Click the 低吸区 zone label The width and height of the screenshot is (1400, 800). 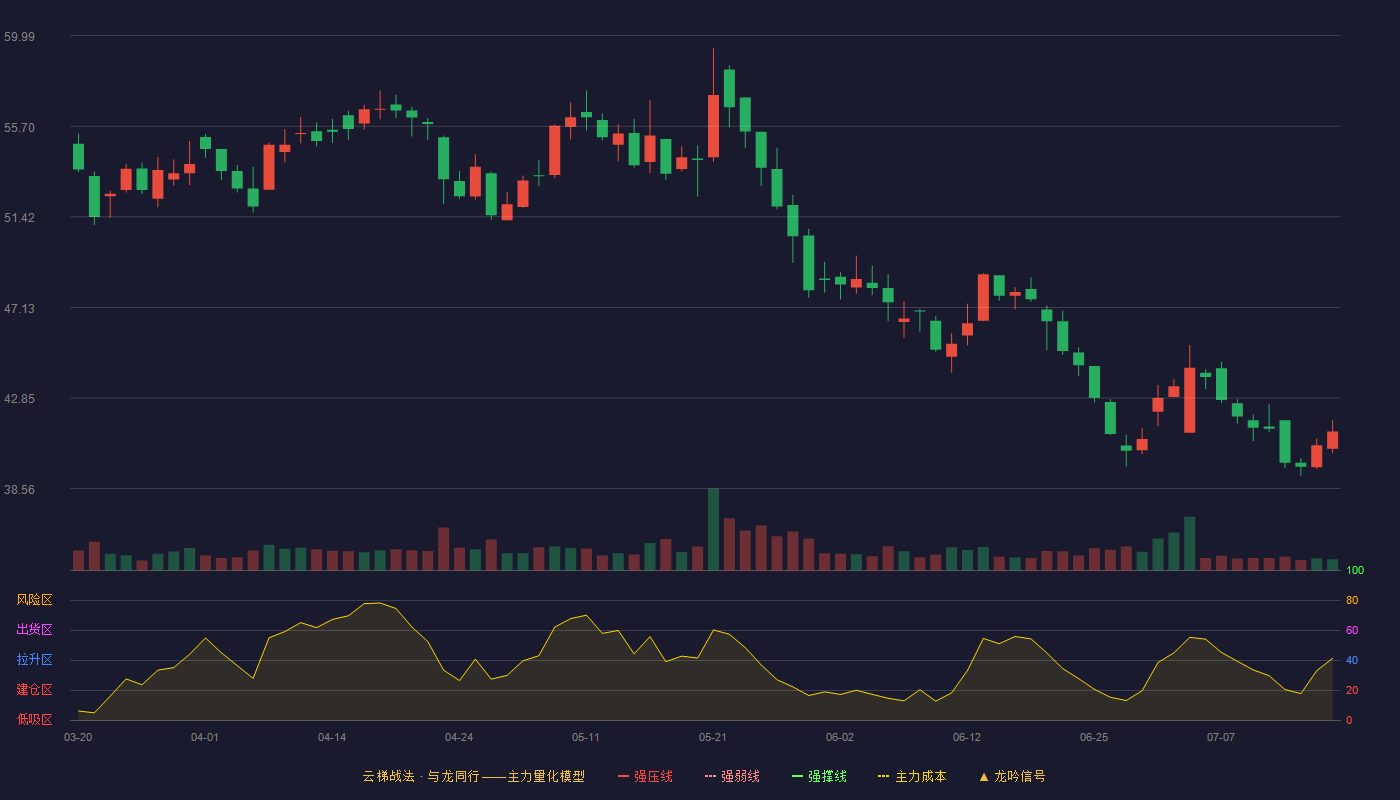[x=34, y=719]
